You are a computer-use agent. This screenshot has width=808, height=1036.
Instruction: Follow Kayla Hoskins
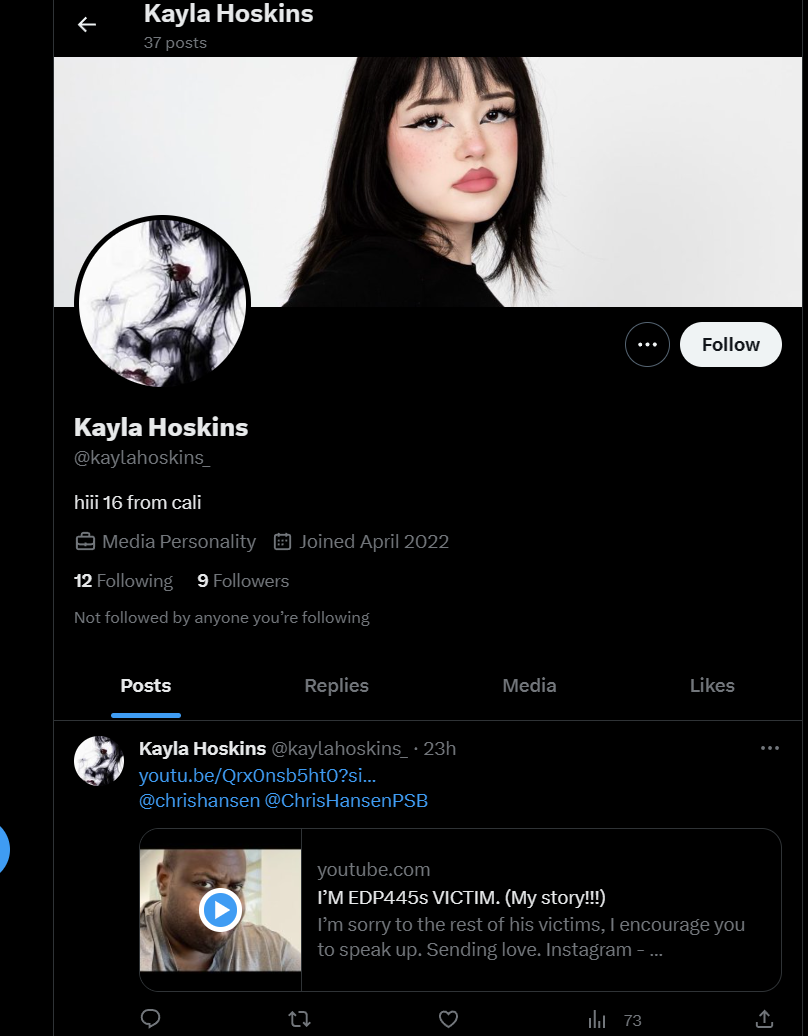pos(731,344)
